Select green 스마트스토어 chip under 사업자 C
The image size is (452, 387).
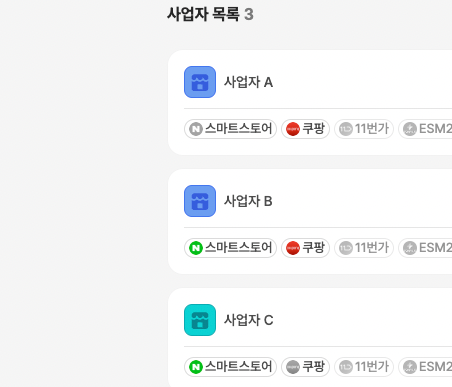click(x=230, y=367)
